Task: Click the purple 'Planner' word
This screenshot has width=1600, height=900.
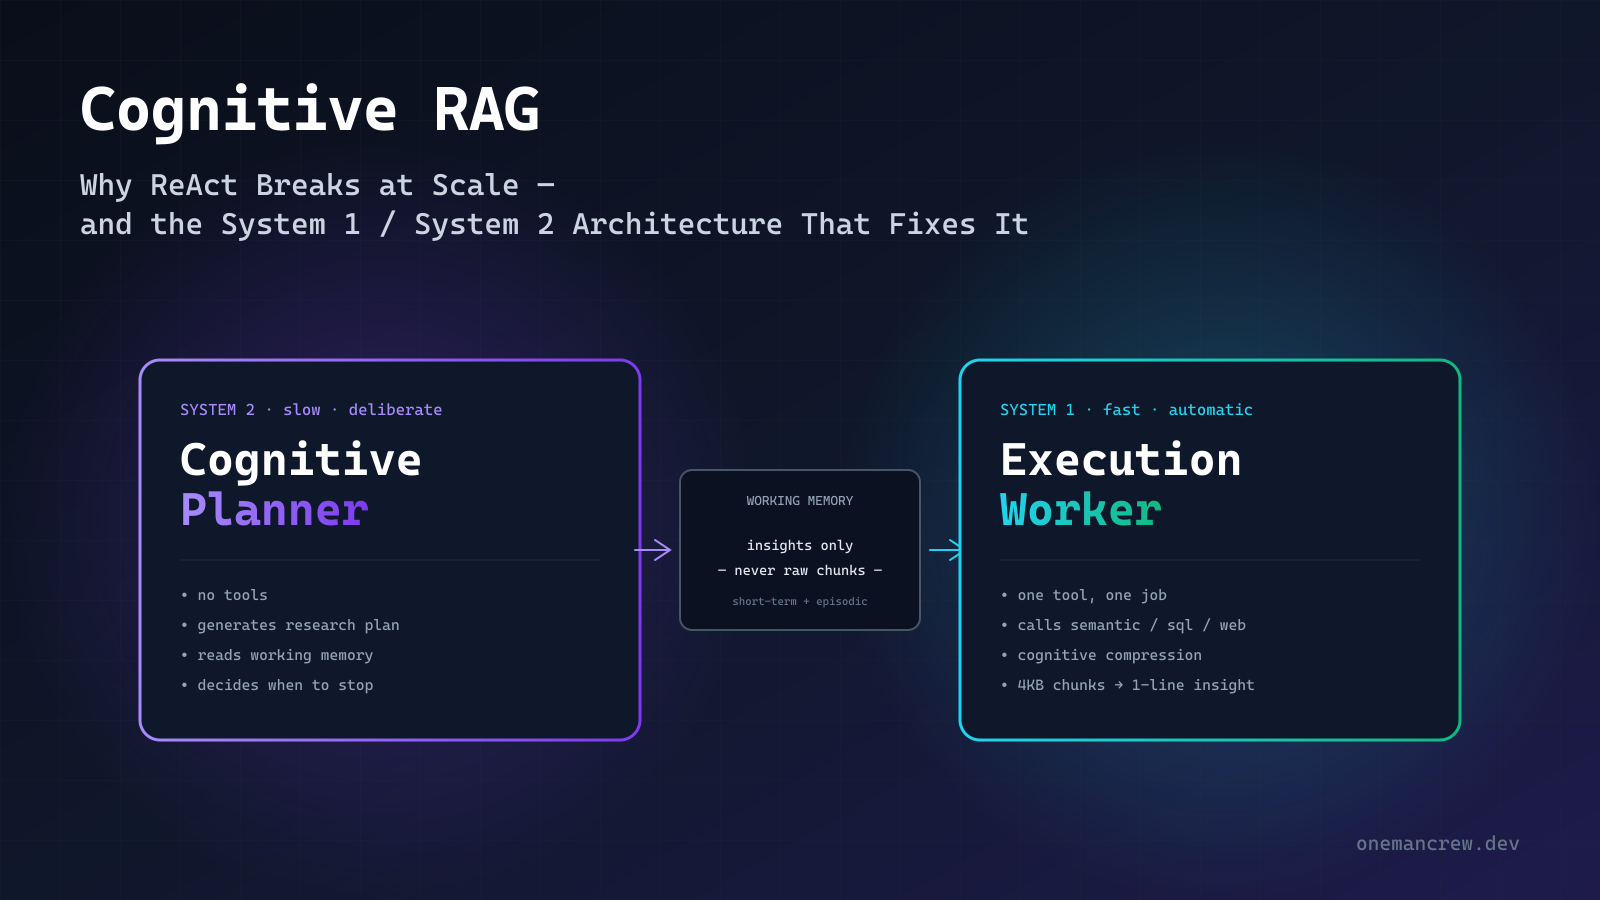Action: pyautogui.click(x=274, y=510)
